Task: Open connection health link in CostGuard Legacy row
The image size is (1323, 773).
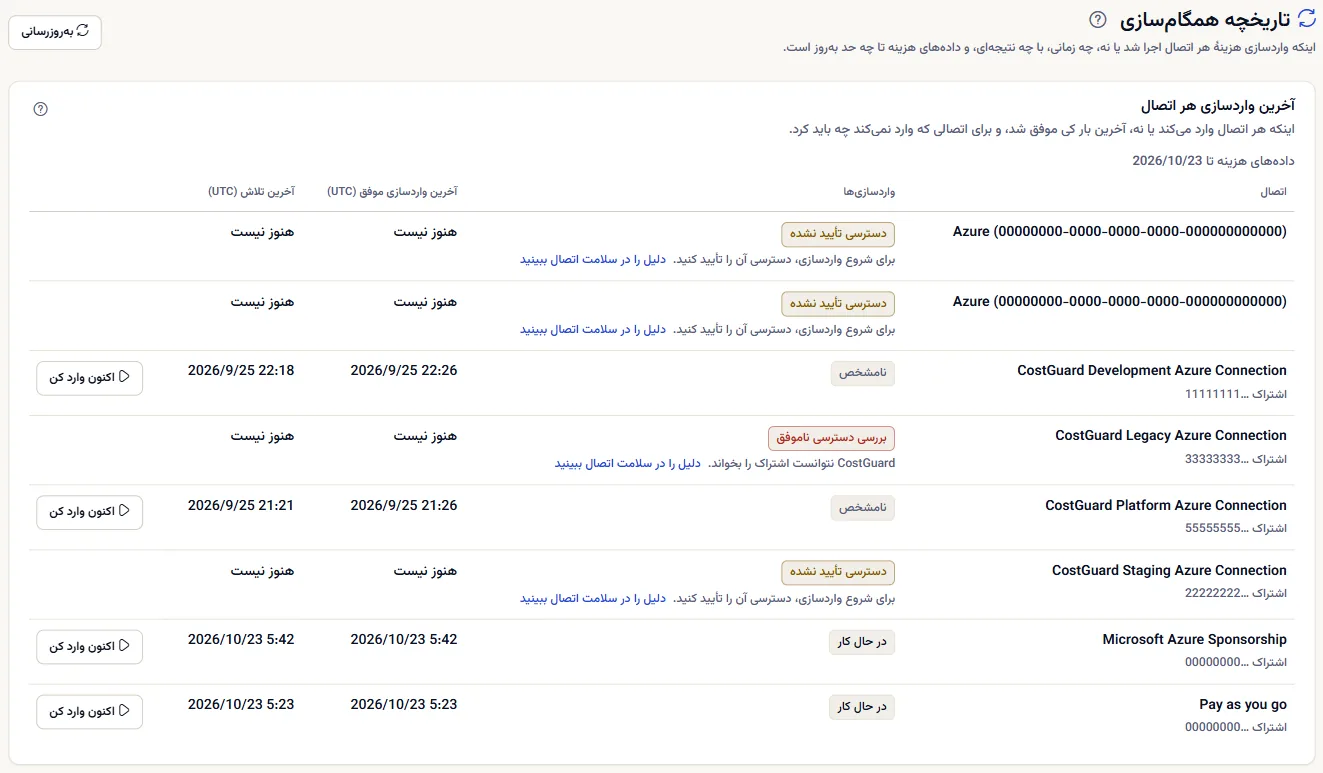Action: (628, 464)
